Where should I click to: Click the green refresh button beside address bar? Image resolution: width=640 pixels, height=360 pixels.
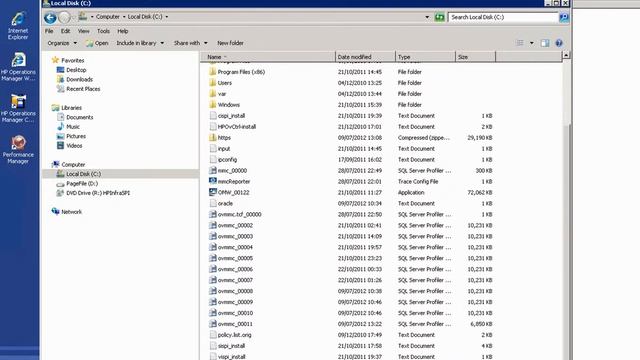coord(439,17)
